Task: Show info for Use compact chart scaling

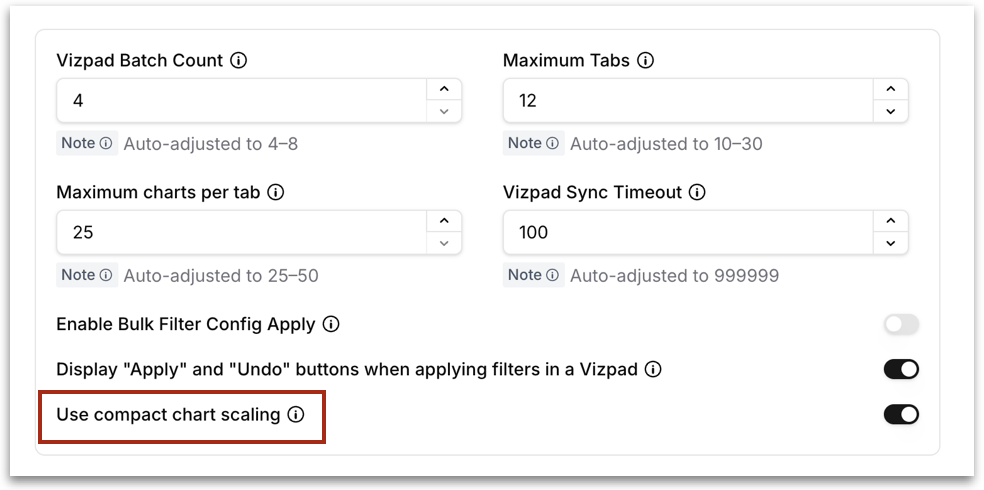Action: pos(296,415)
